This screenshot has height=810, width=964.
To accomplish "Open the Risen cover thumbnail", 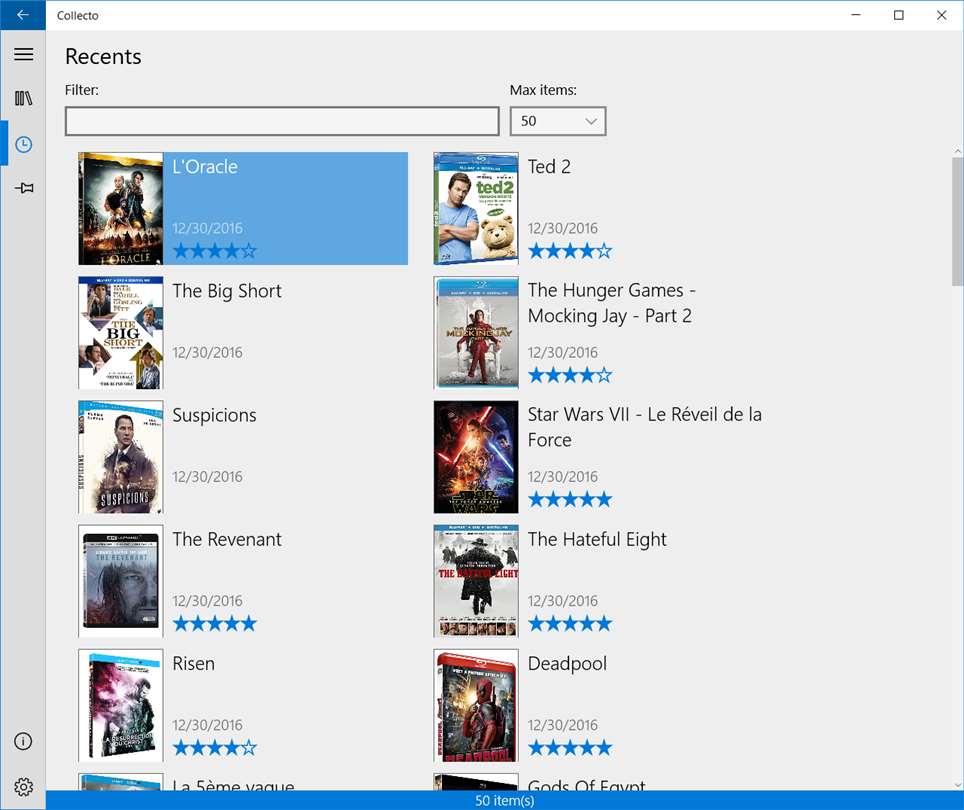I will point(120,706).
